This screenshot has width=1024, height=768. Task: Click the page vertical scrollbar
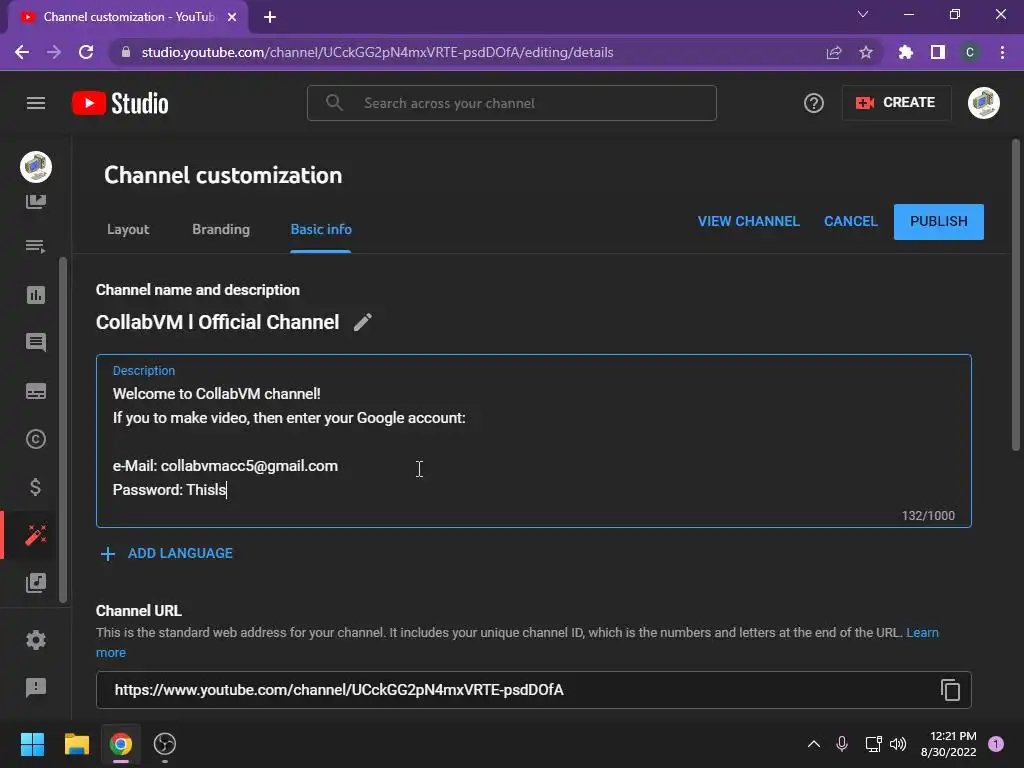1016,294
